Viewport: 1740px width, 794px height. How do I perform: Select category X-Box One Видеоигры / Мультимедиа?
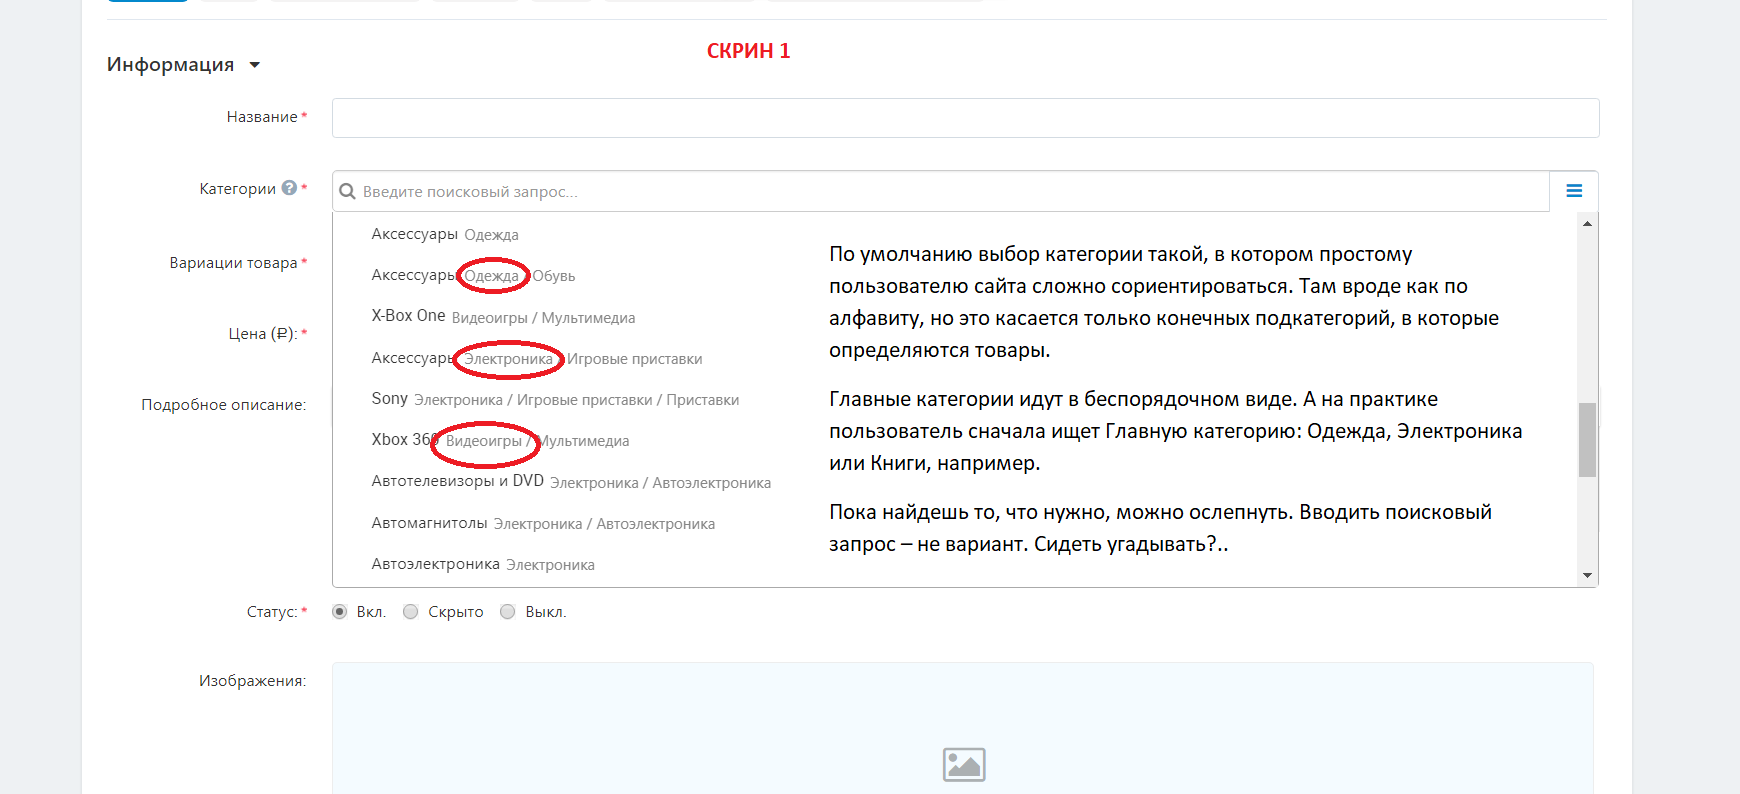pyautogui.click(x=503, y=317)
